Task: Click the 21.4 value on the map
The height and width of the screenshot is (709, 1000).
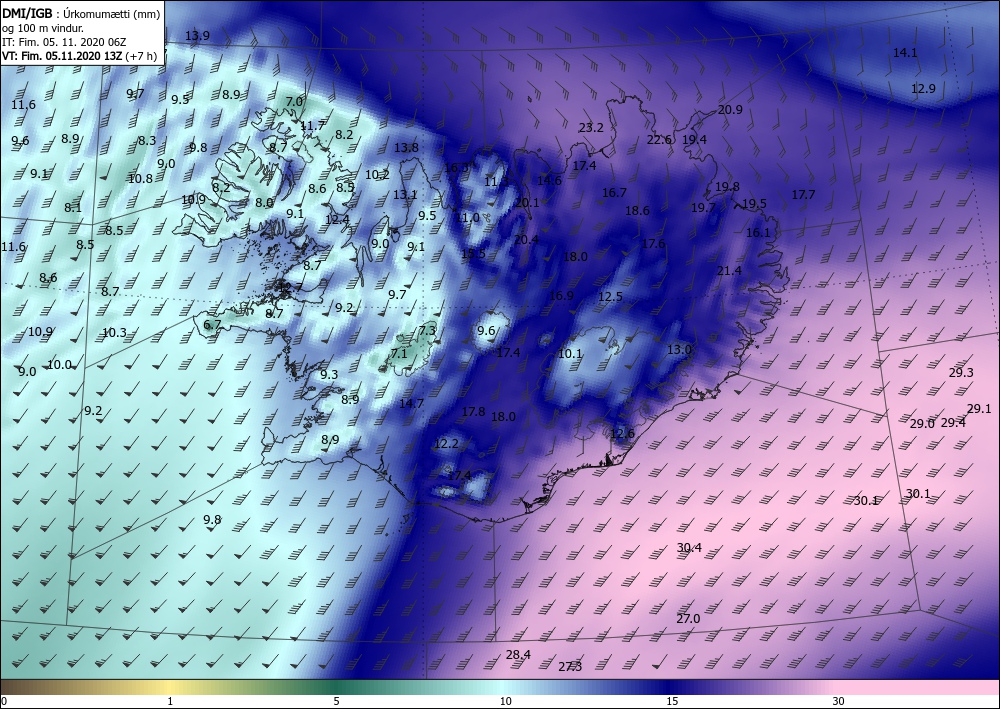Action: [729, 271]
